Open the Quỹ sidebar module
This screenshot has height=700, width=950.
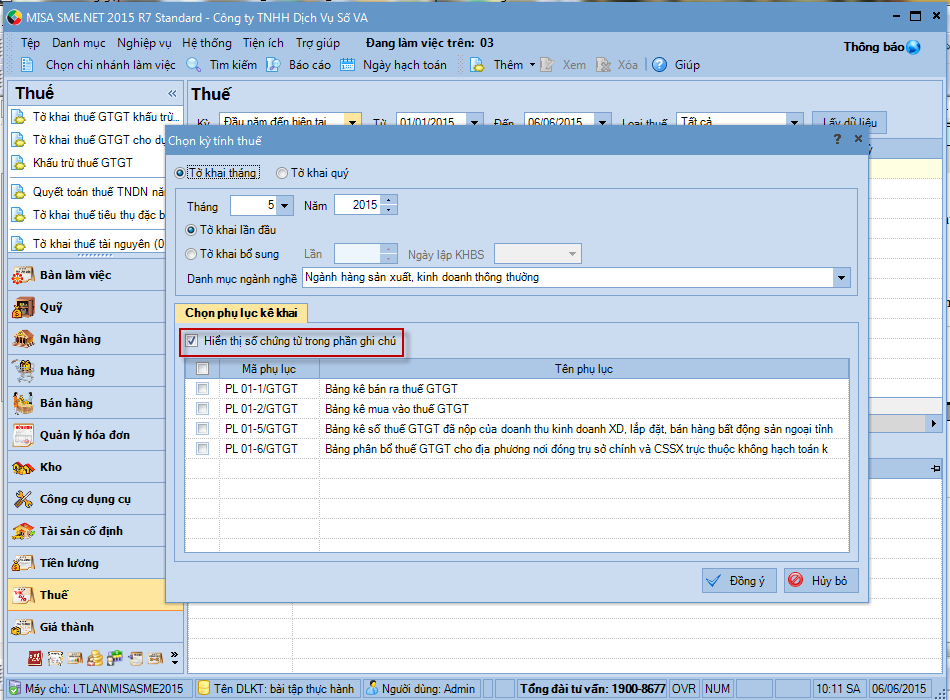coord(87,307)
